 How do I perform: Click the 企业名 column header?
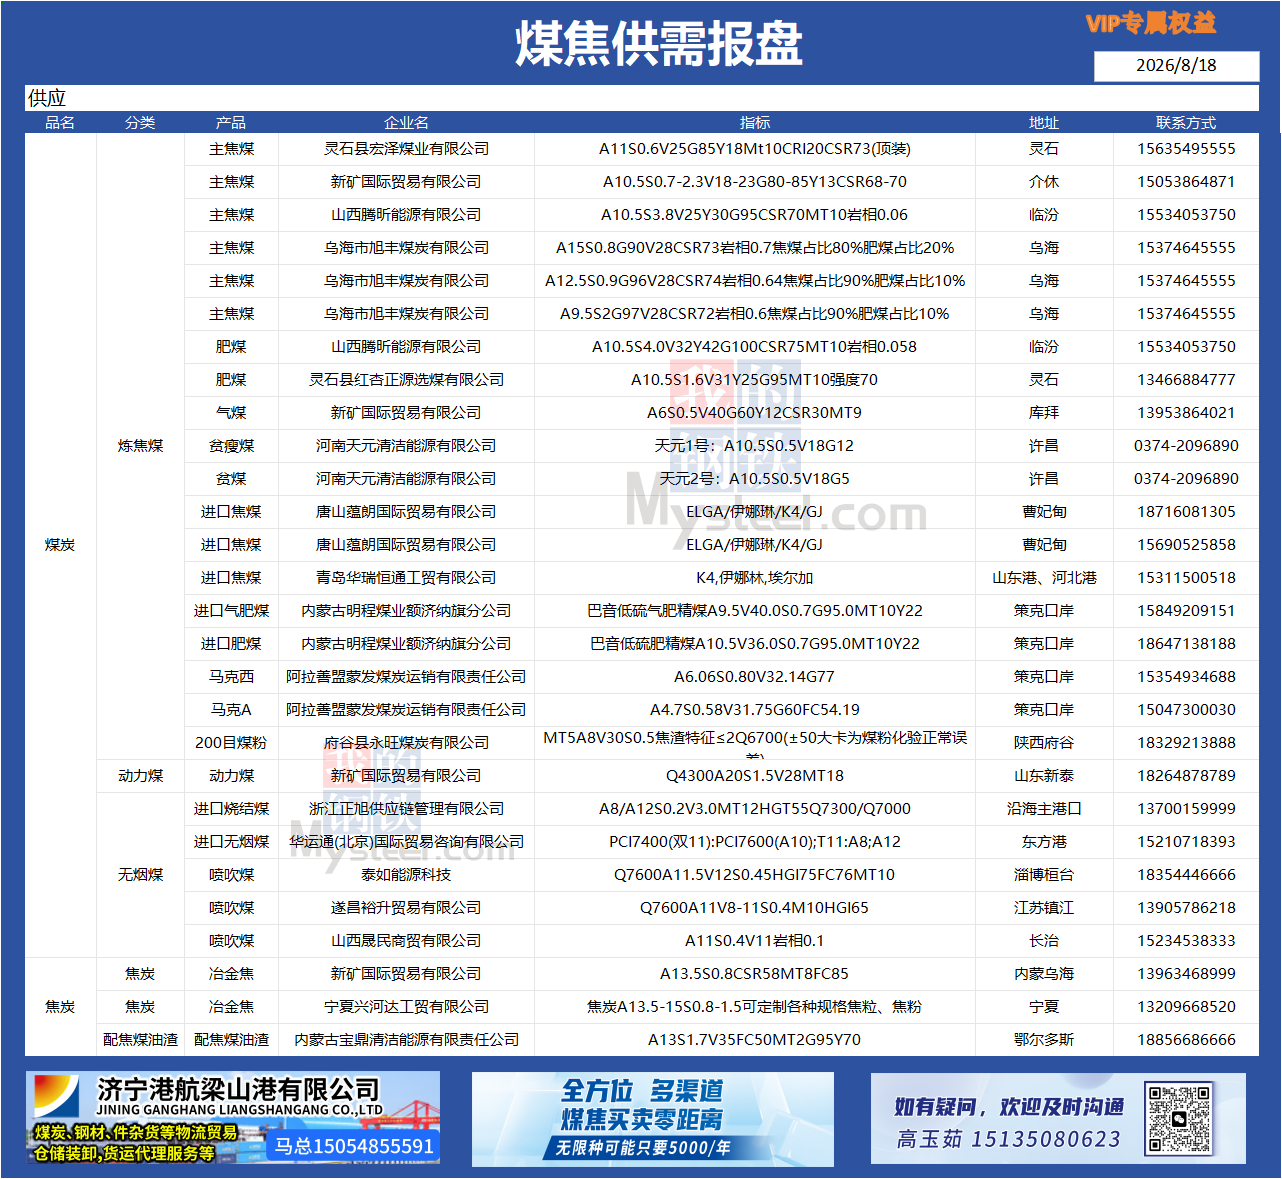coord(406,123)
